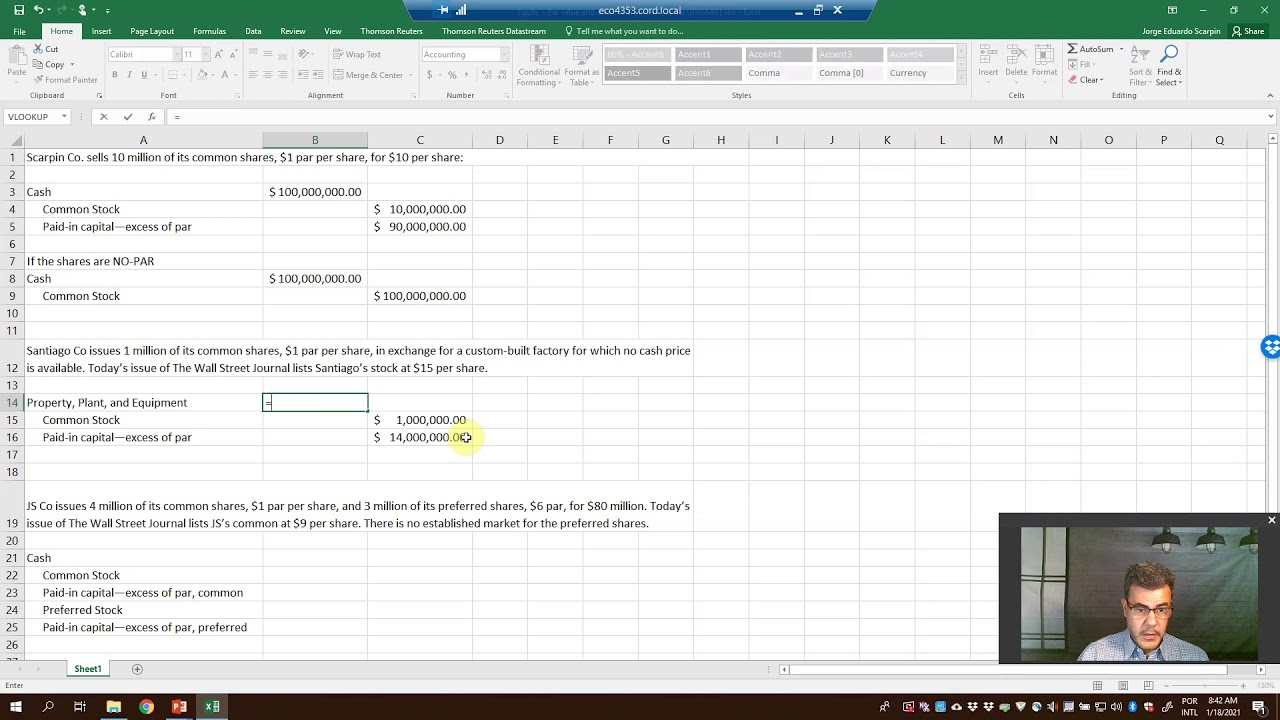Expand the Merge & Center options arrow
Viewport: 1280px width, 720px height.
pos(411,75)
